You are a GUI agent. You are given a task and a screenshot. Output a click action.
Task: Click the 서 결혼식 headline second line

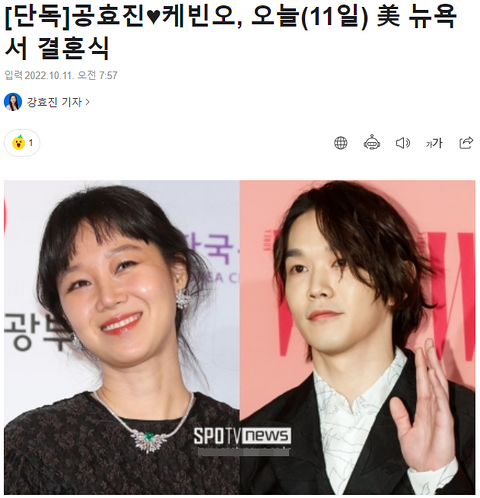[57, 48]
